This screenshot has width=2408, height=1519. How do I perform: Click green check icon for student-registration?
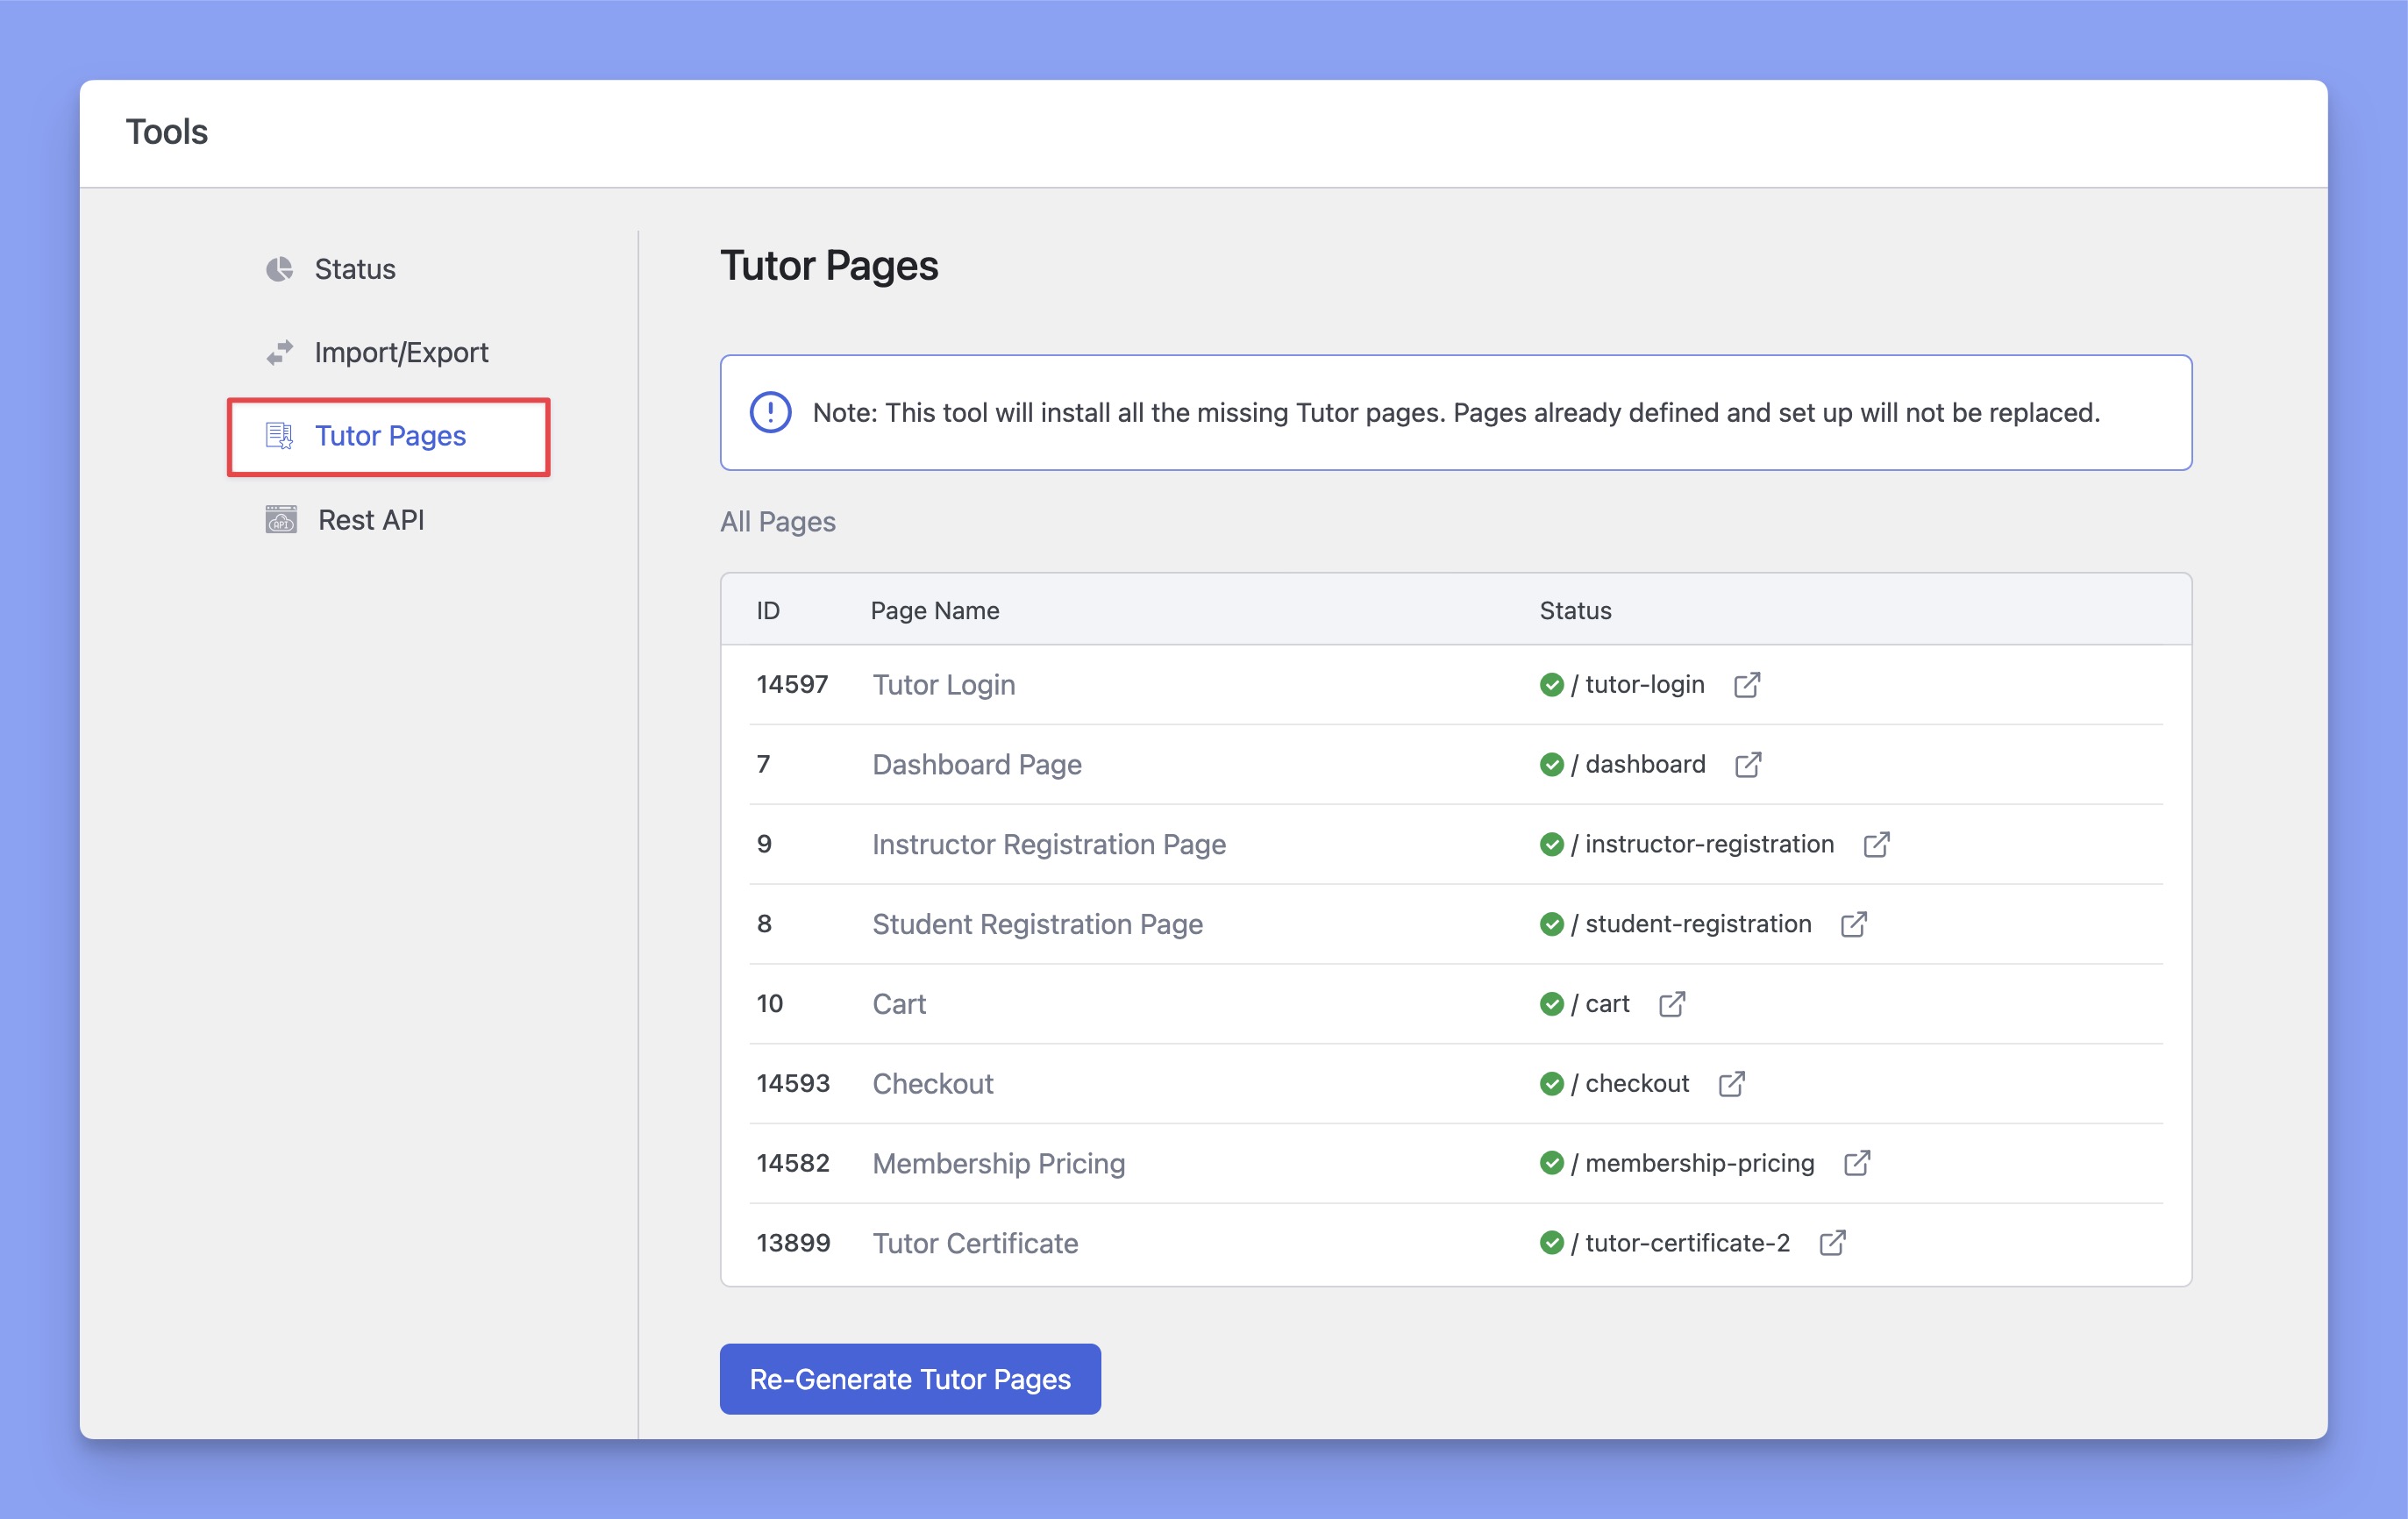1551,924
